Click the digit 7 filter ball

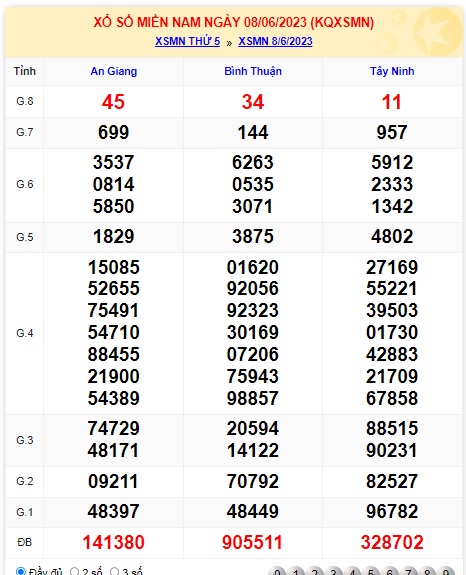(408, 571)
